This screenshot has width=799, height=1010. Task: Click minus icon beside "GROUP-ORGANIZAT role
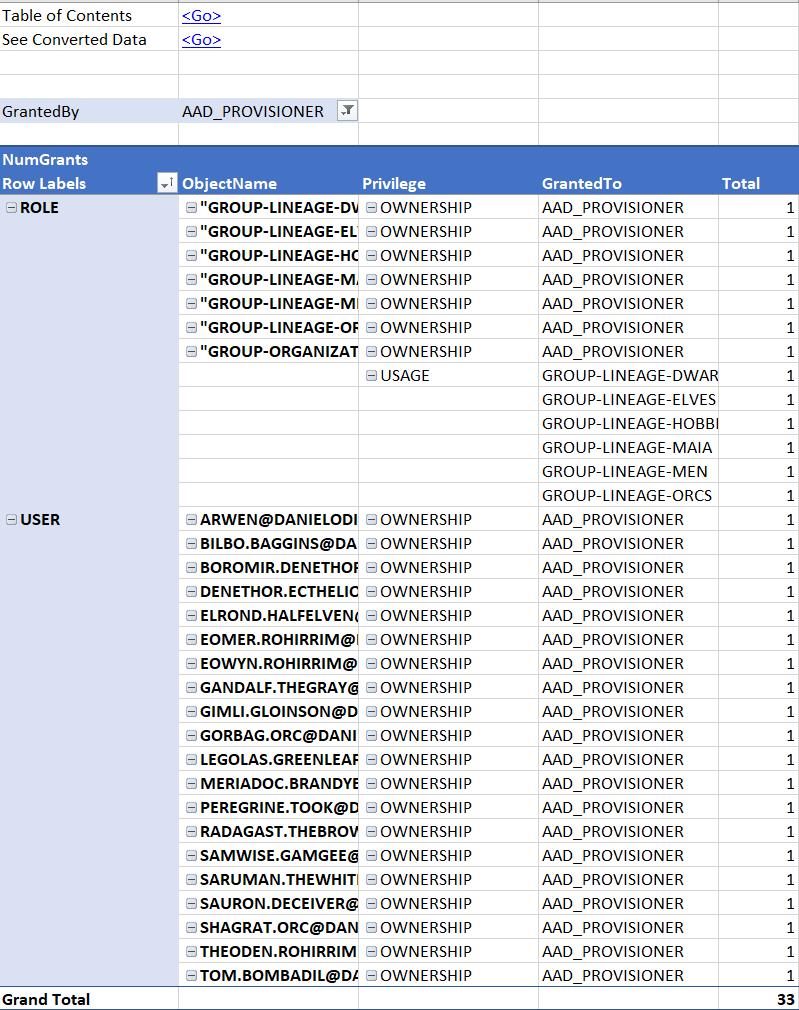(191, 352)
